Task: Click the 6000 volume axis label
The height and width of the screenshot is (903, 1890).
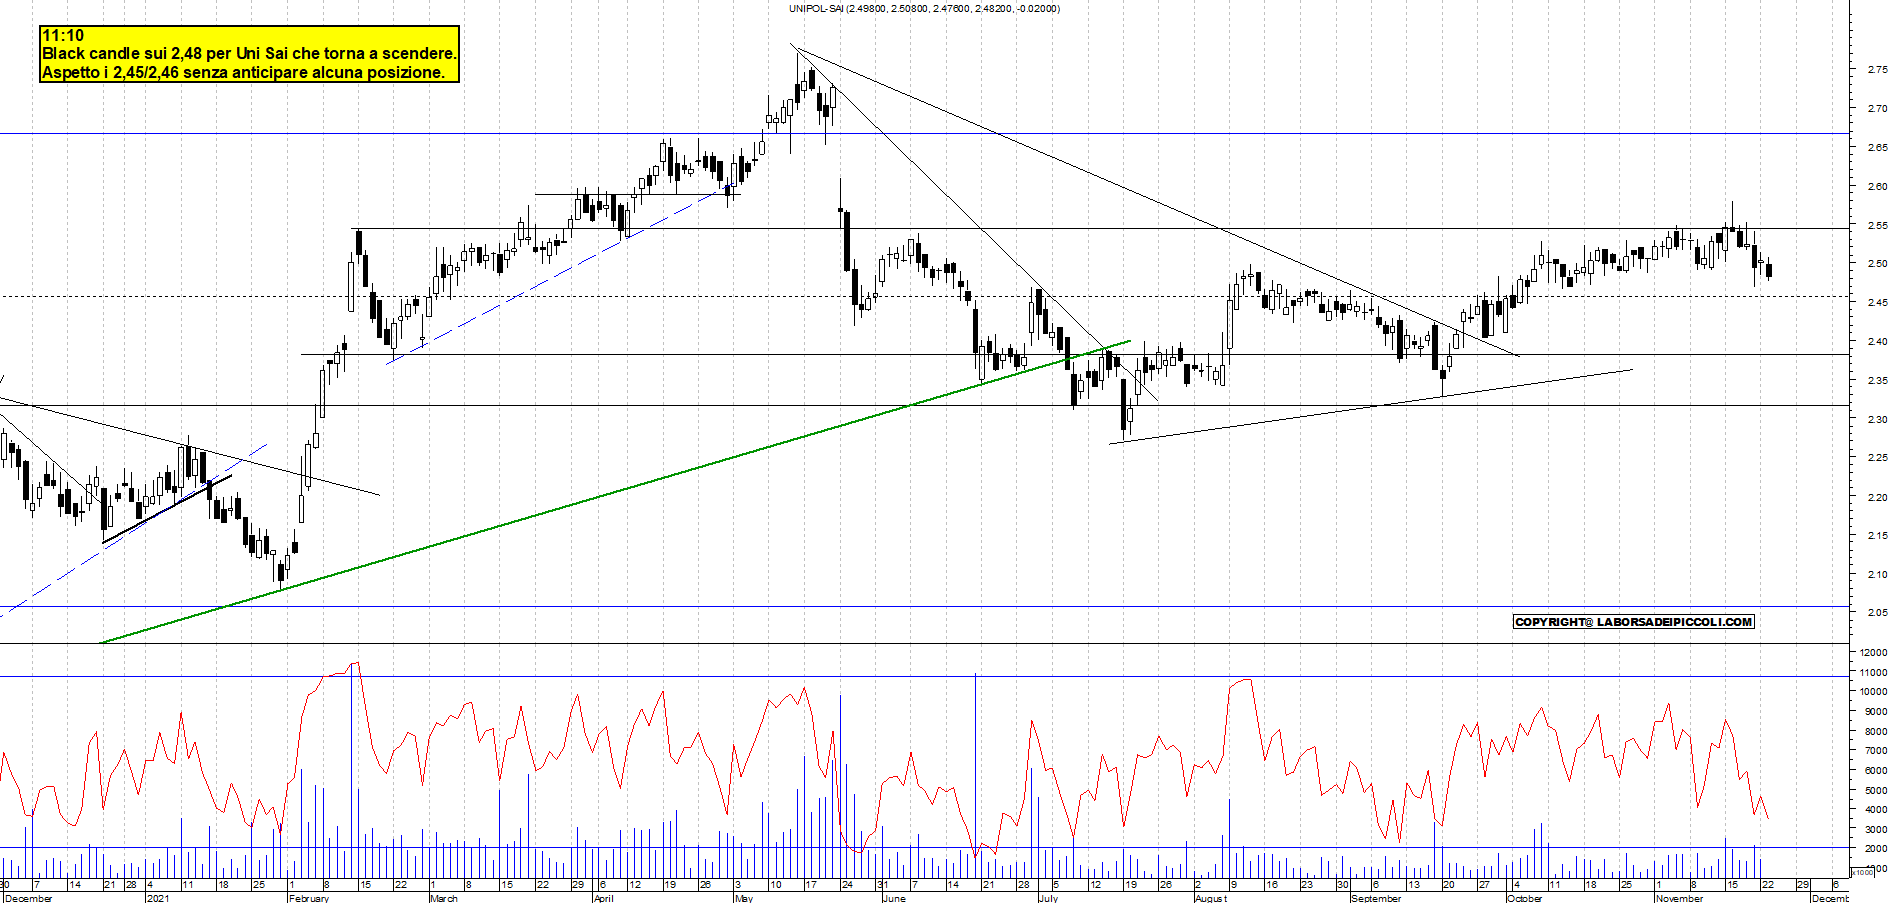Action: tap(1876, 770)
